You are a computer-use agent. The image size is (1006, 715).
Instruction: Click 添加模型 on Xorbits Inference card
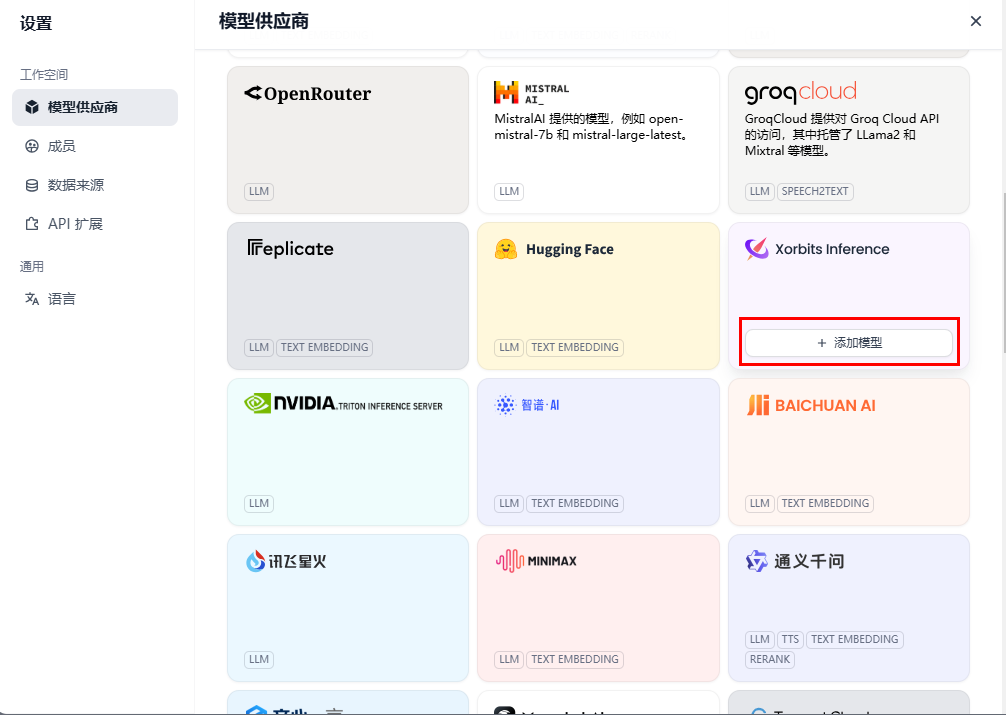pyautogui.click(x=849, y=343)
